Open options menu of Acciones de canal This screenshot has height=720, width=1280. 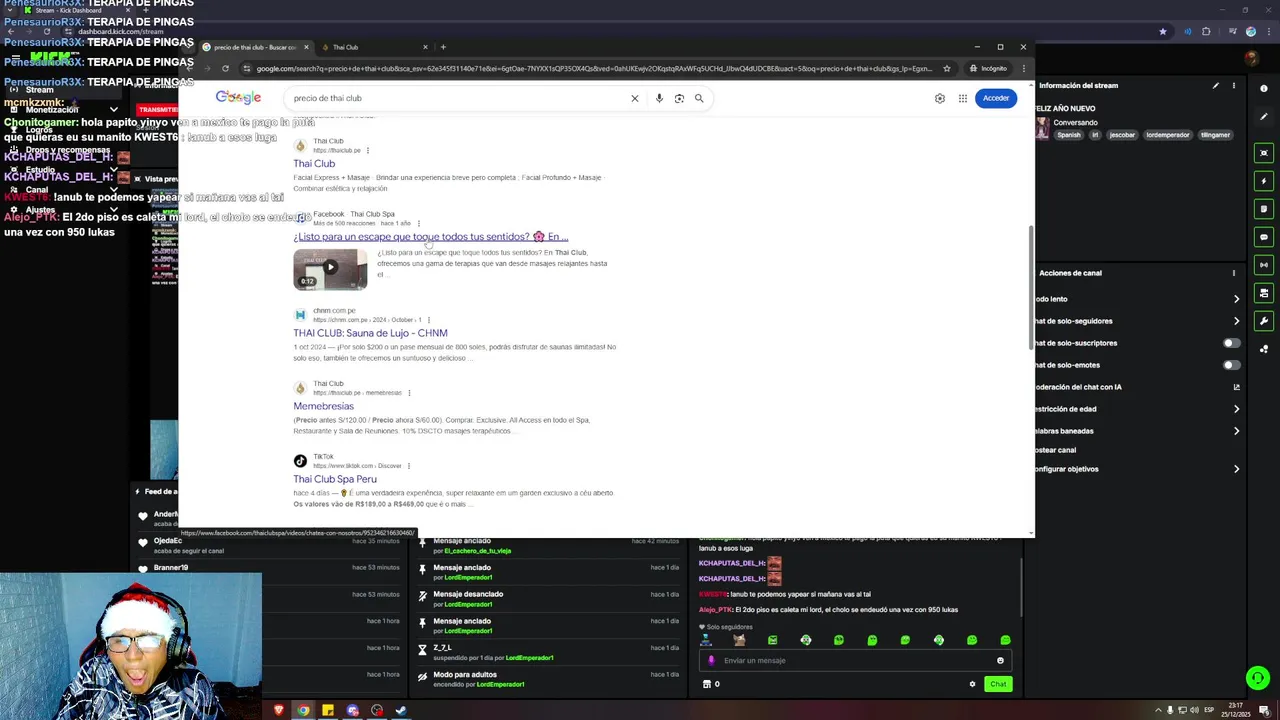[x=1234, y=273]
